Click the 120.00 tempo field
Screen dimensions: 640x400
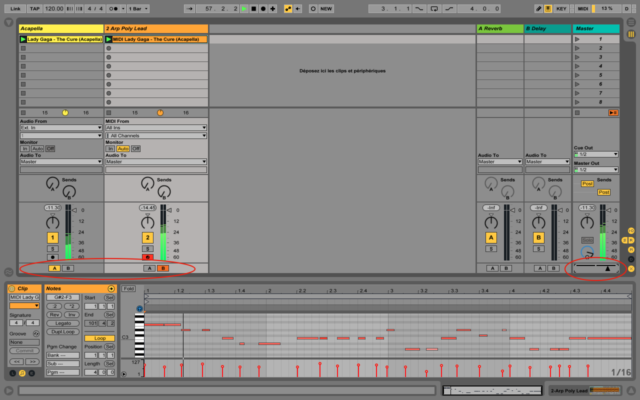tap(54, 9)
